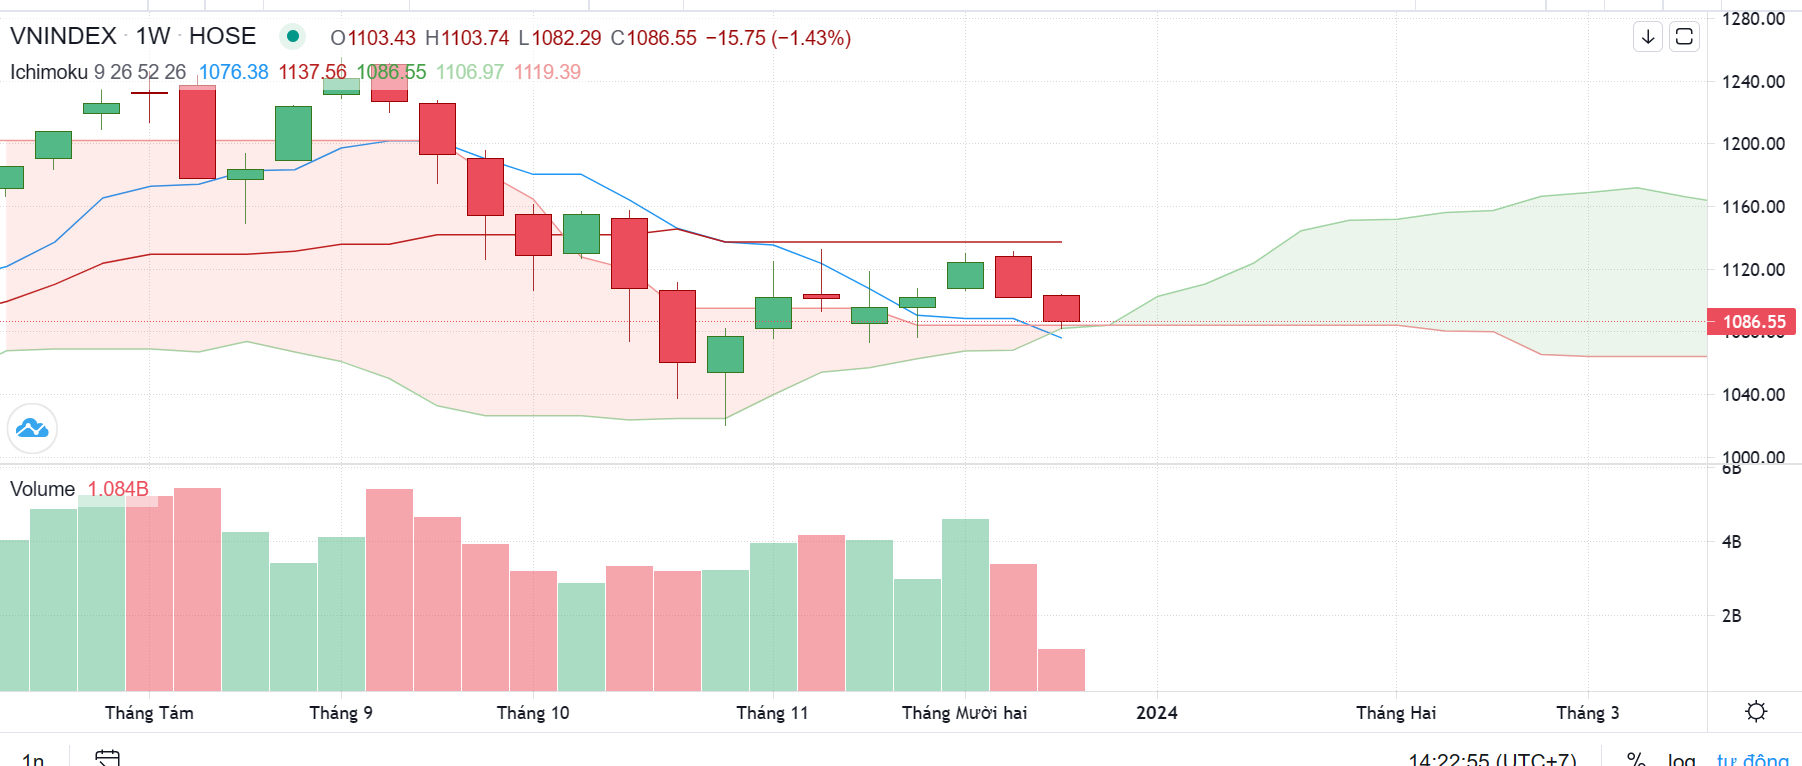
Task: Toggle auto scale "tự động"
Action: (1752, 760)
